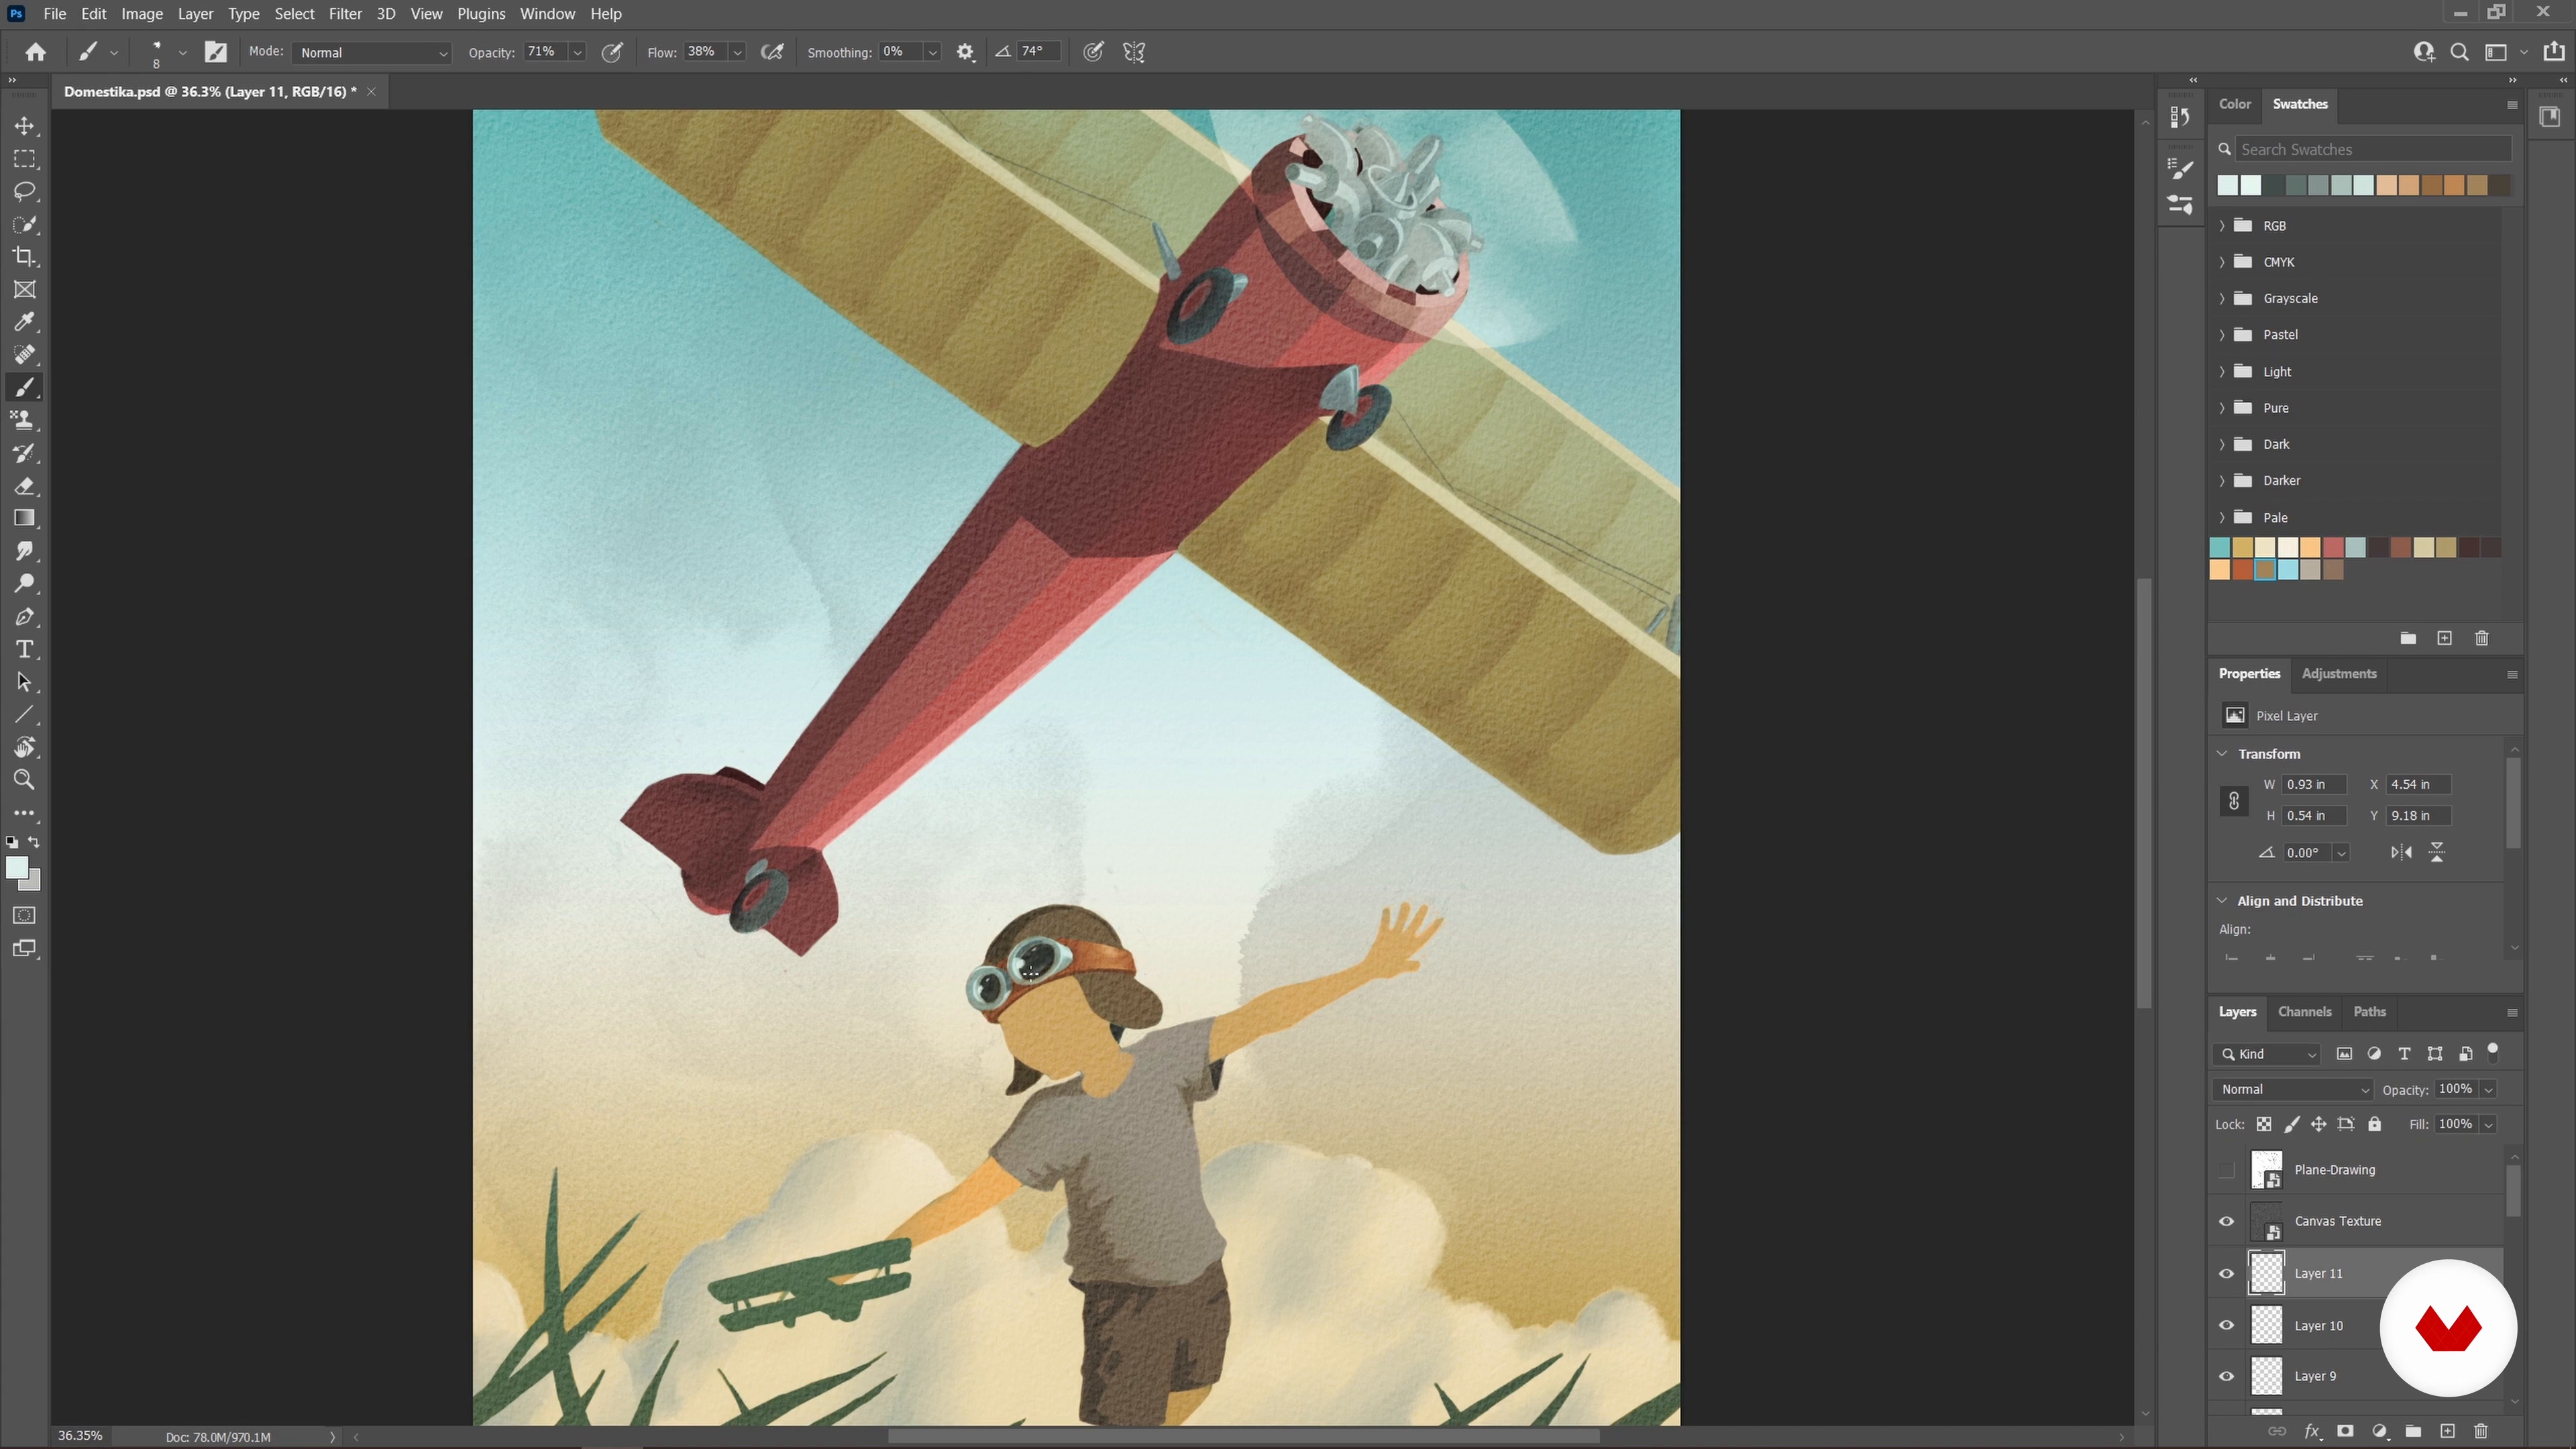Select the Pen tool
This screenshot has height=1449, width=2576.
point(24,617)
